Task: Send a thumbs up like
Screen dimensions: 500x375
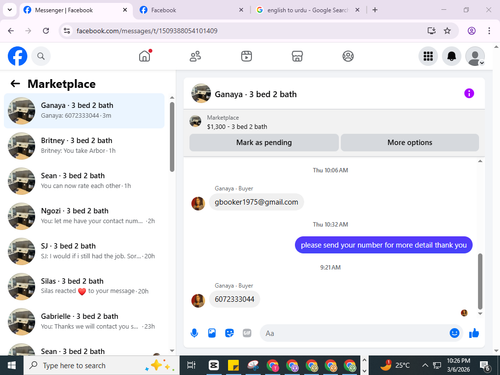Action: (x=474, y=333)
